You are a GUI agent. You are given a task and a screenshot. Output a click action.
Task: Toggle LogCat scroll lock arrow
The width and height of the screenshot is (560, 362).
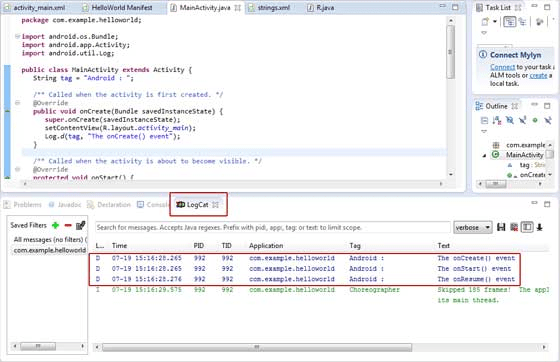(x=540, y=227)
